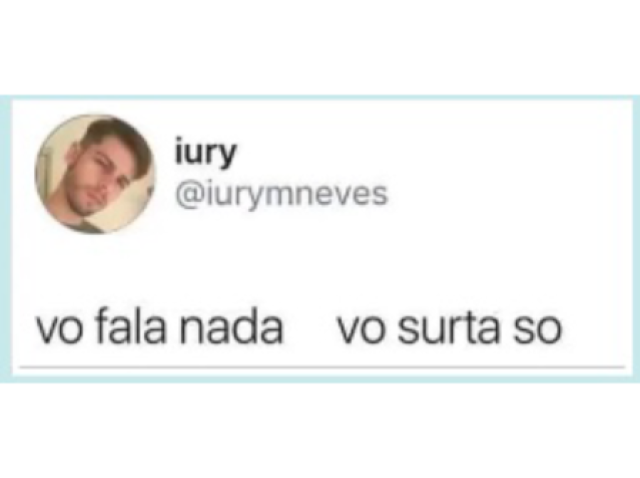Open iury's circular profile picture
The width and height of the screenshot is (640, 478).
96,174
